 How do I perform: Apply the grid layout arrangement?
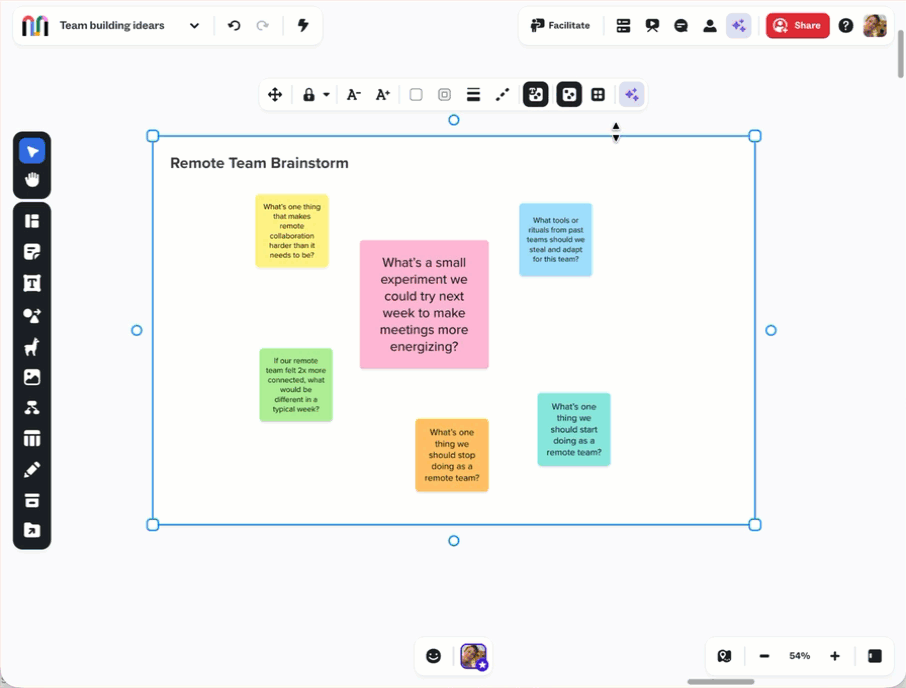pos(598,94)
